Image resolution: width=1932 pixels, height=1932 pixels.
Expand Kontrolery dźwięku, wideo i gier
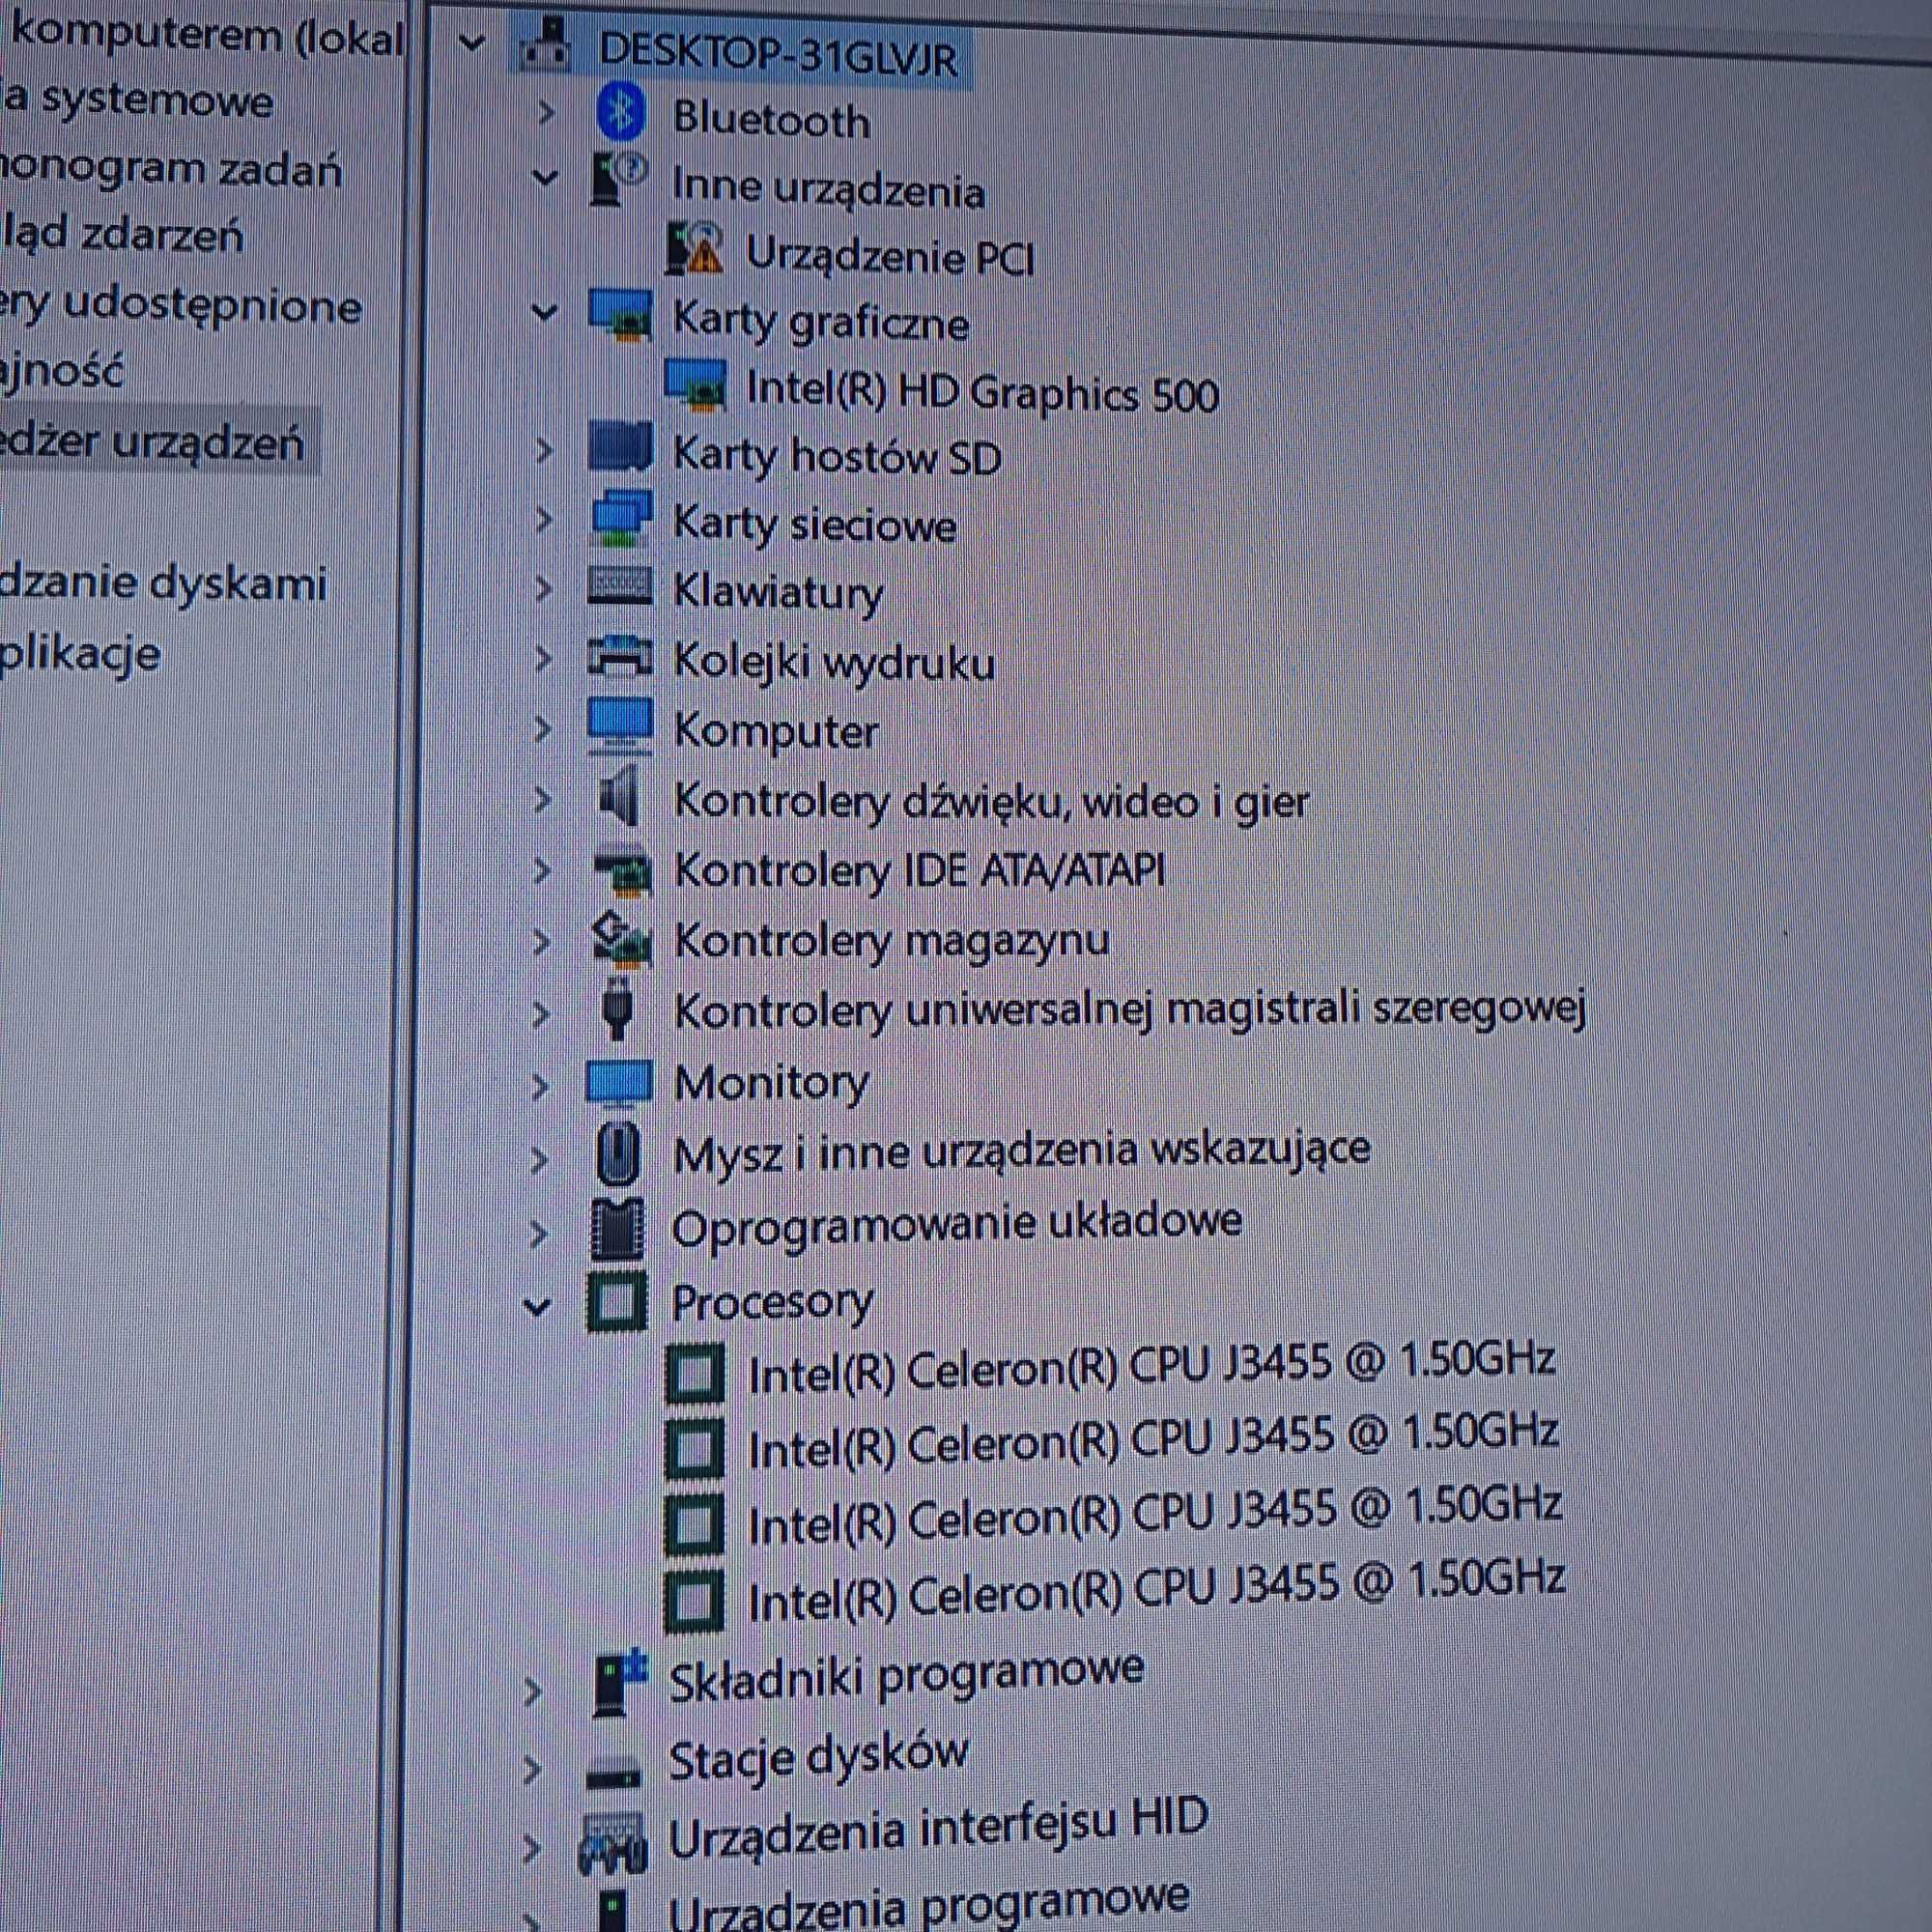(x=542, y=799)
